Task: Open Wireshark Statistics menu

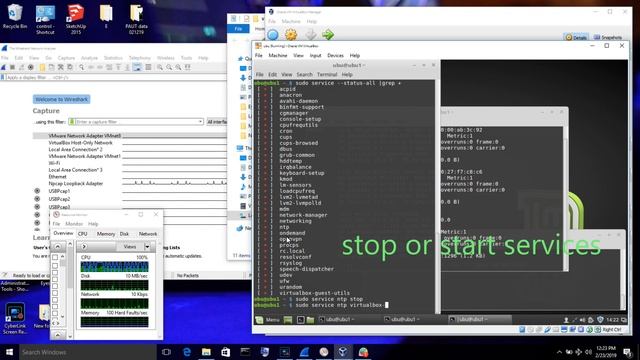Action: point(113,58)
